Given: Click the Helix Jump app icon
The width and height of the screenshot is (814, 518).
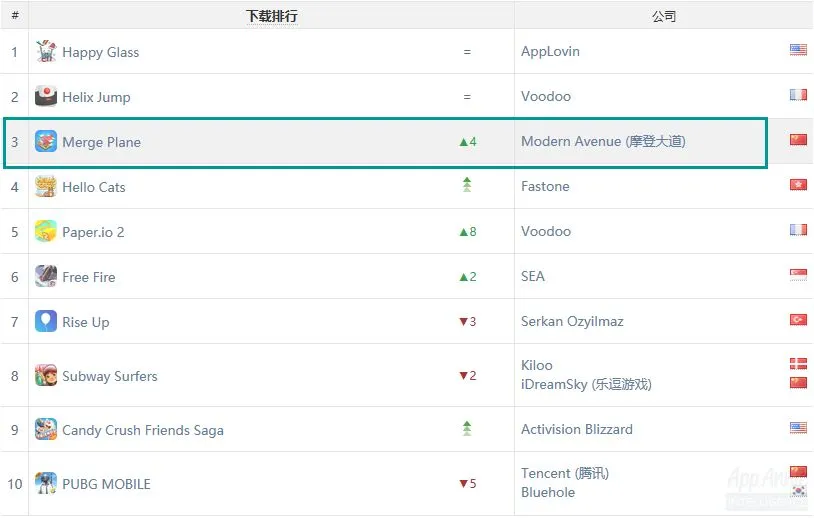Looking at the screenshot, I should [46, 97].
